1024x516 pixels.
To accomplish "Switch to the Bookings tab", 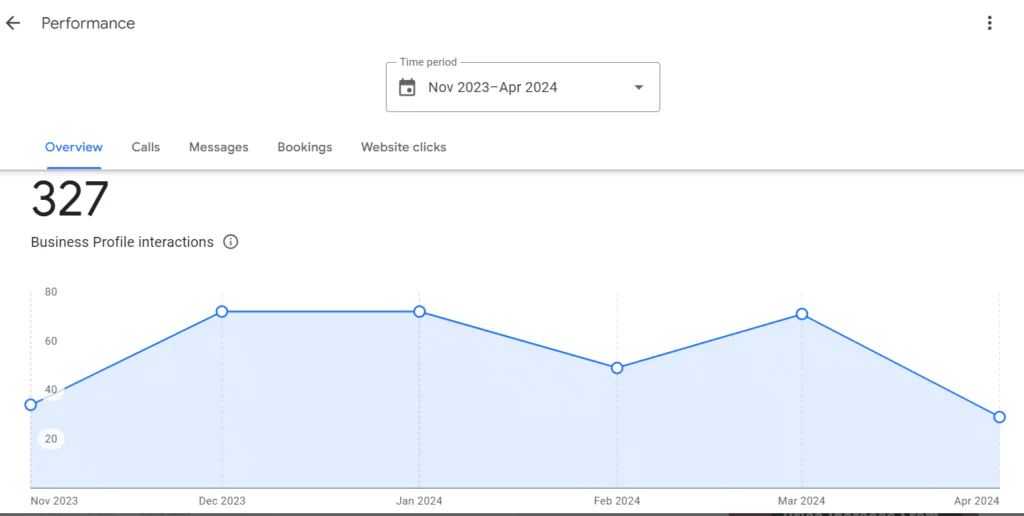I will (x=304, y=147).
